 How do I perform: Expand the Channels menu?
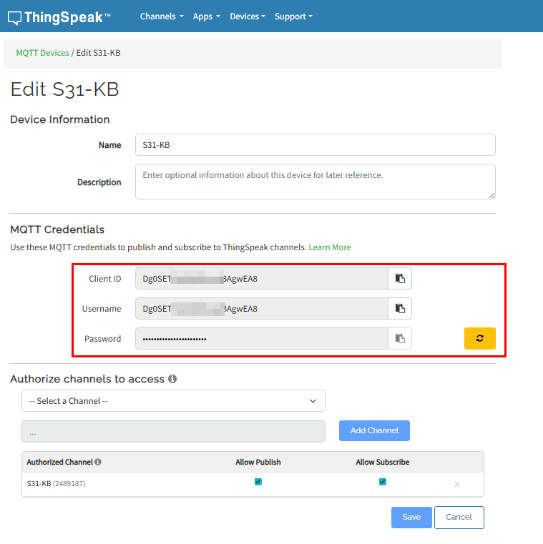pyautogui.click(x=162, y=16)
